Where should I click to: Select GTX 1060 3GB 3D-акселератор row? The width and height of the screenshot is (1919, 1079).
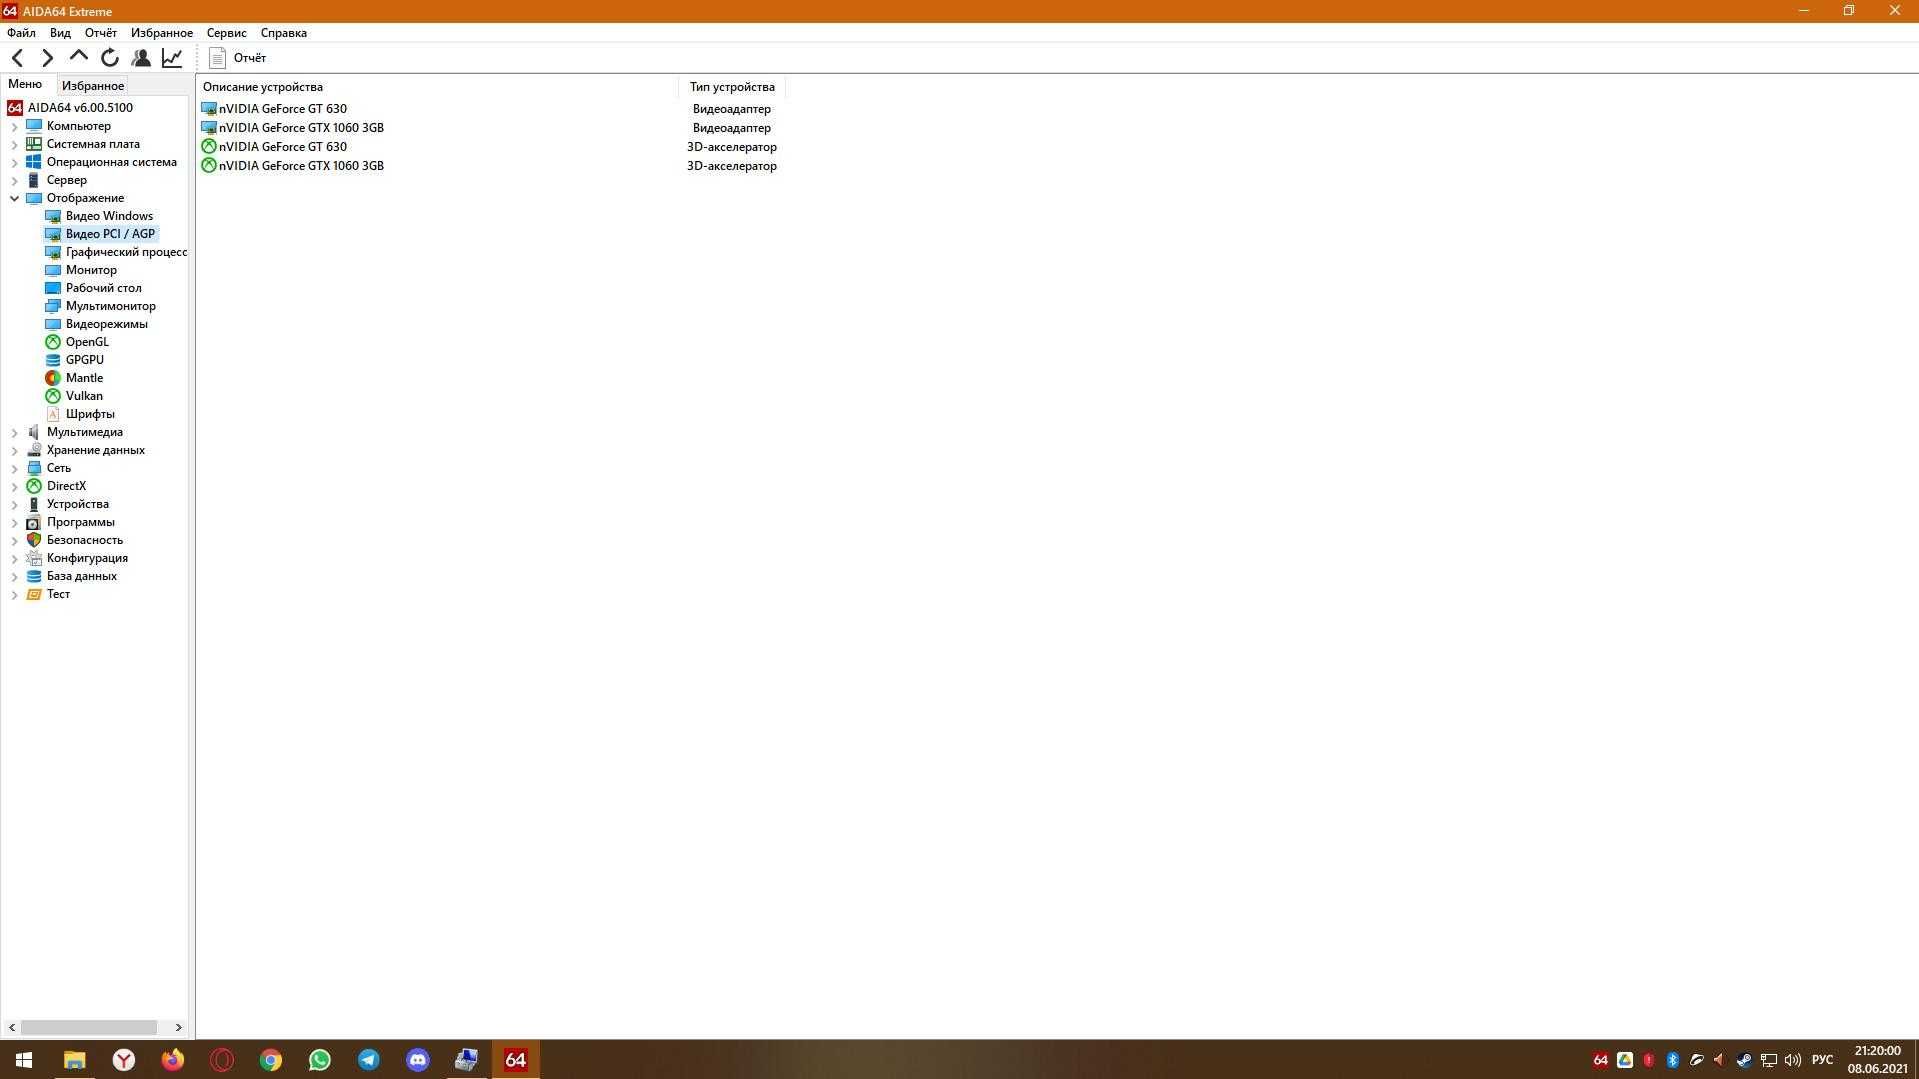tap(490, 166)
